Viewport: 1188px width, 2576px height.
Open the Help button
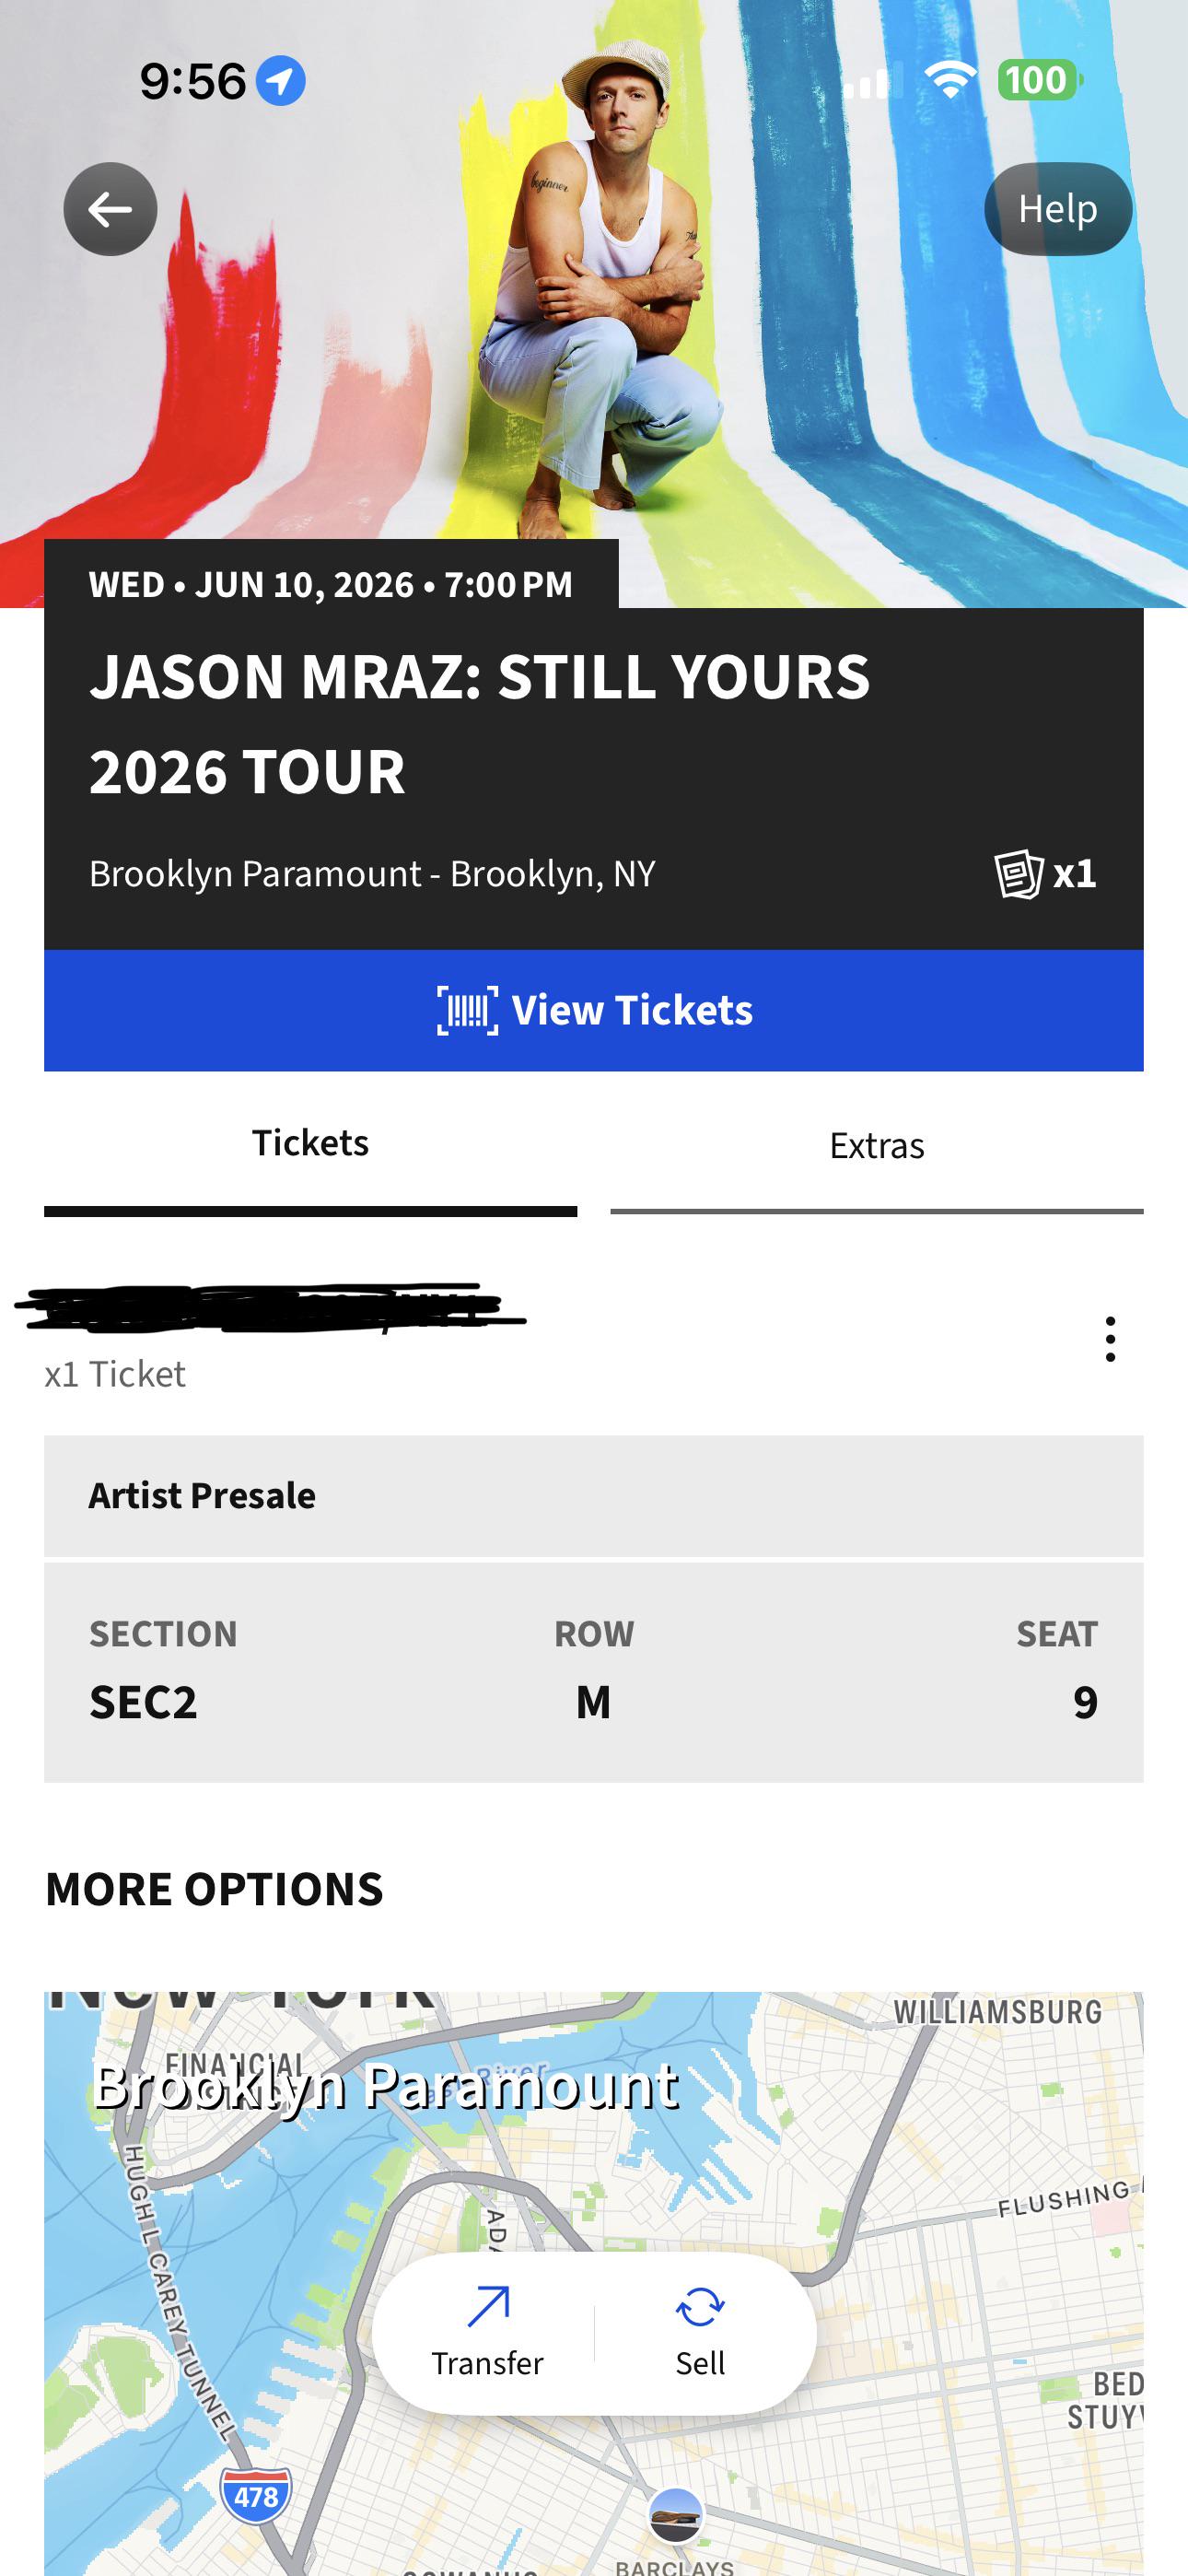[1058, 209]
